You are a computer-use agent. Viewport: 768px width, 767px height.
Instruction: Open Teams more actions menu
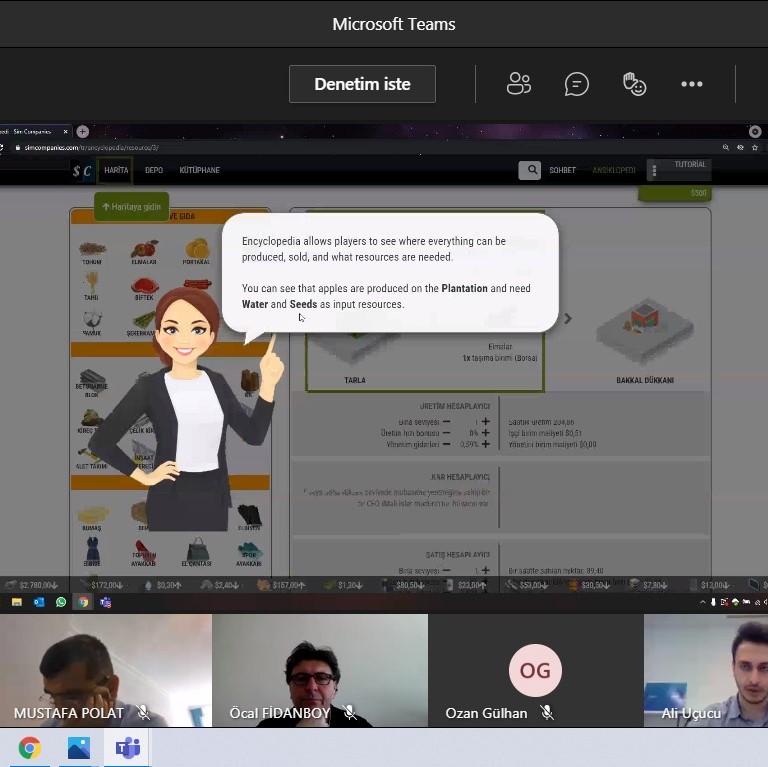point(692,84)
